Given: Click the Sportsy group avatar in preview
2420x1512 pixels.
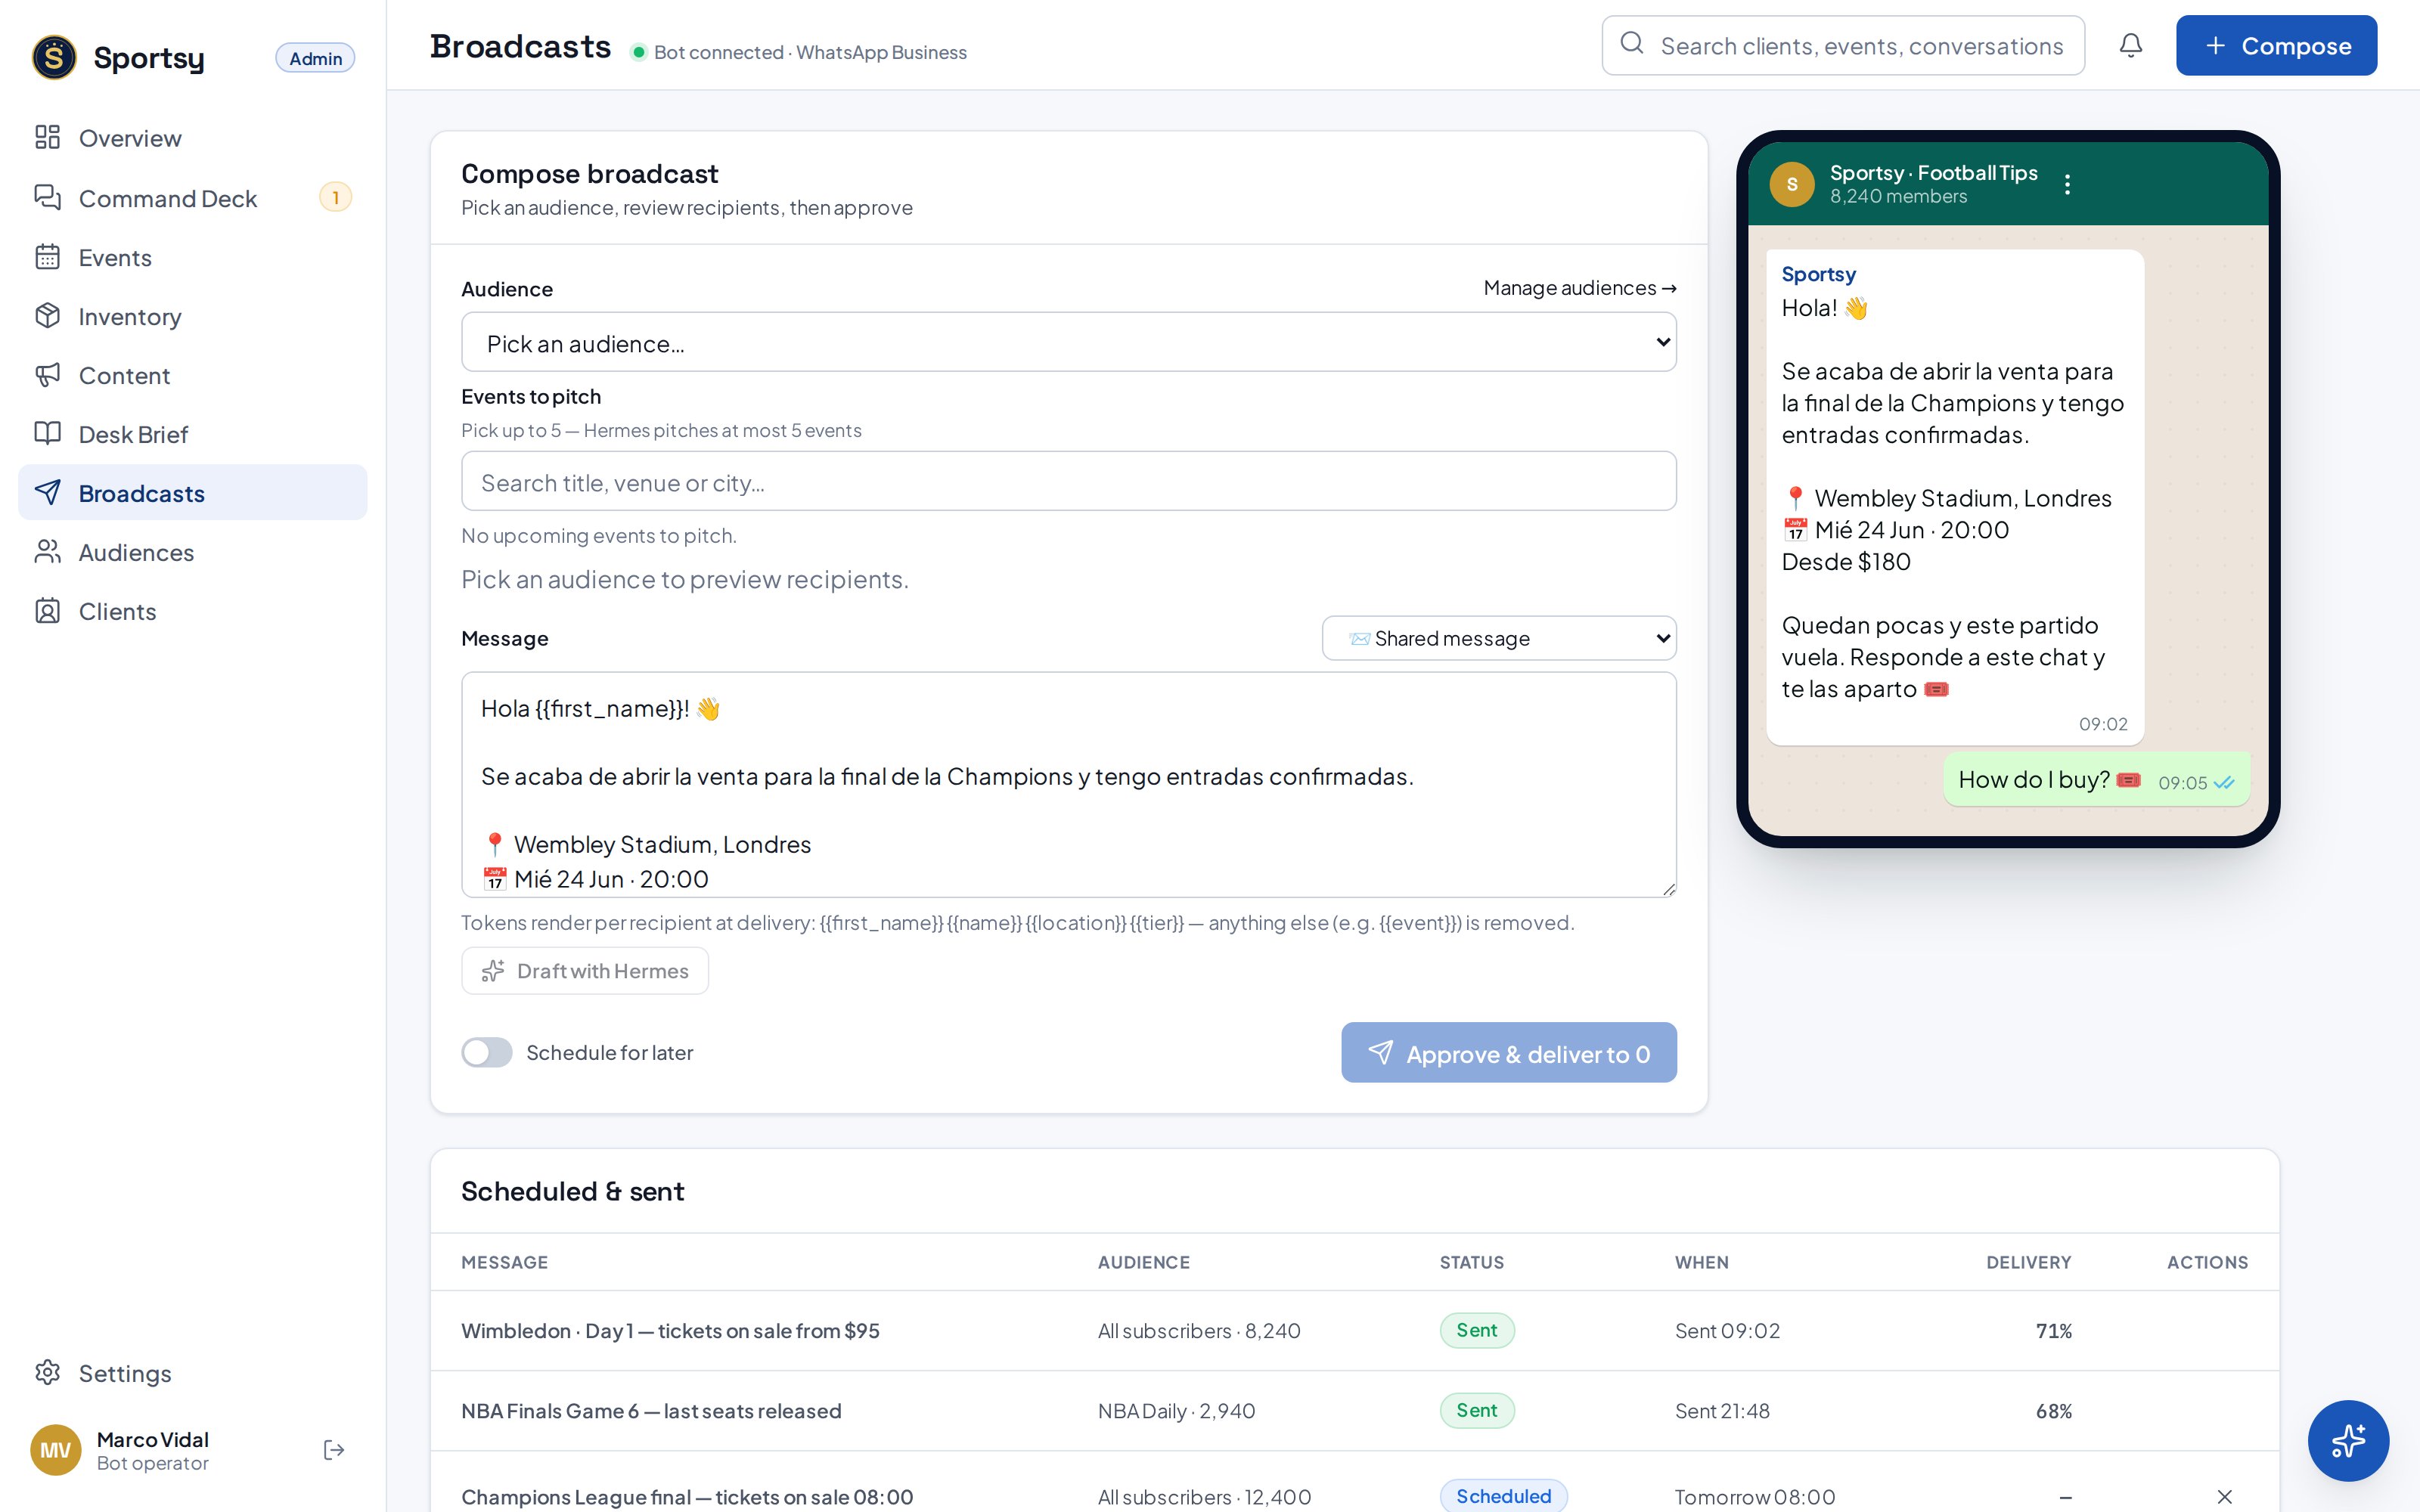Looking at the screenshot, I should coord(1792,184).
